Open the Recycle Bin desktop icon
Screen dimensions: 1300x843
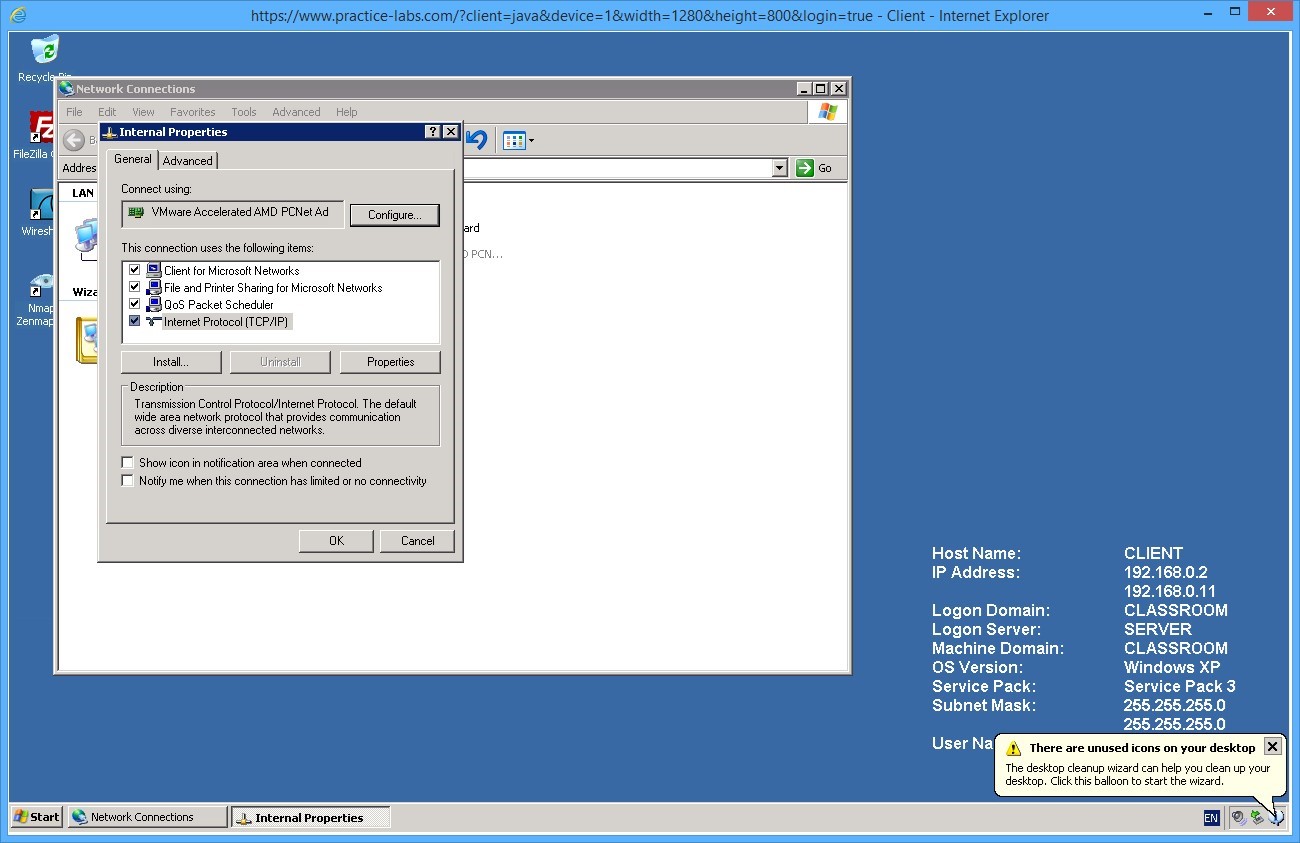[44, 52]
